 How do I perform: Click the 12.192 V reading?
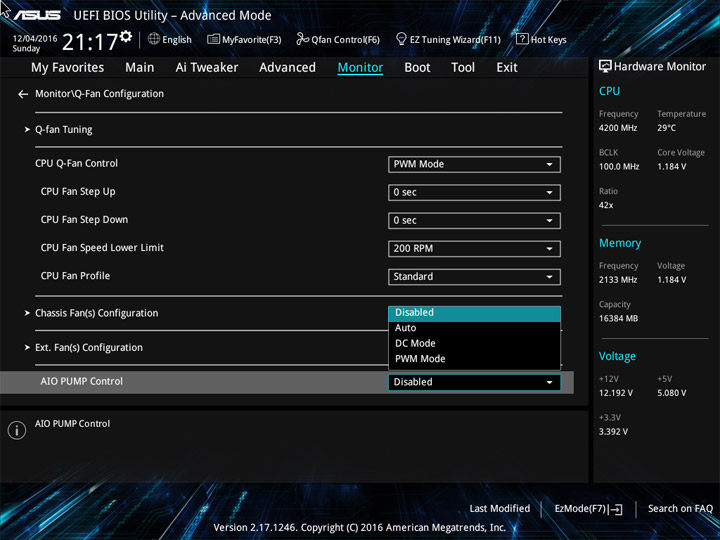[x=616, y=393]
